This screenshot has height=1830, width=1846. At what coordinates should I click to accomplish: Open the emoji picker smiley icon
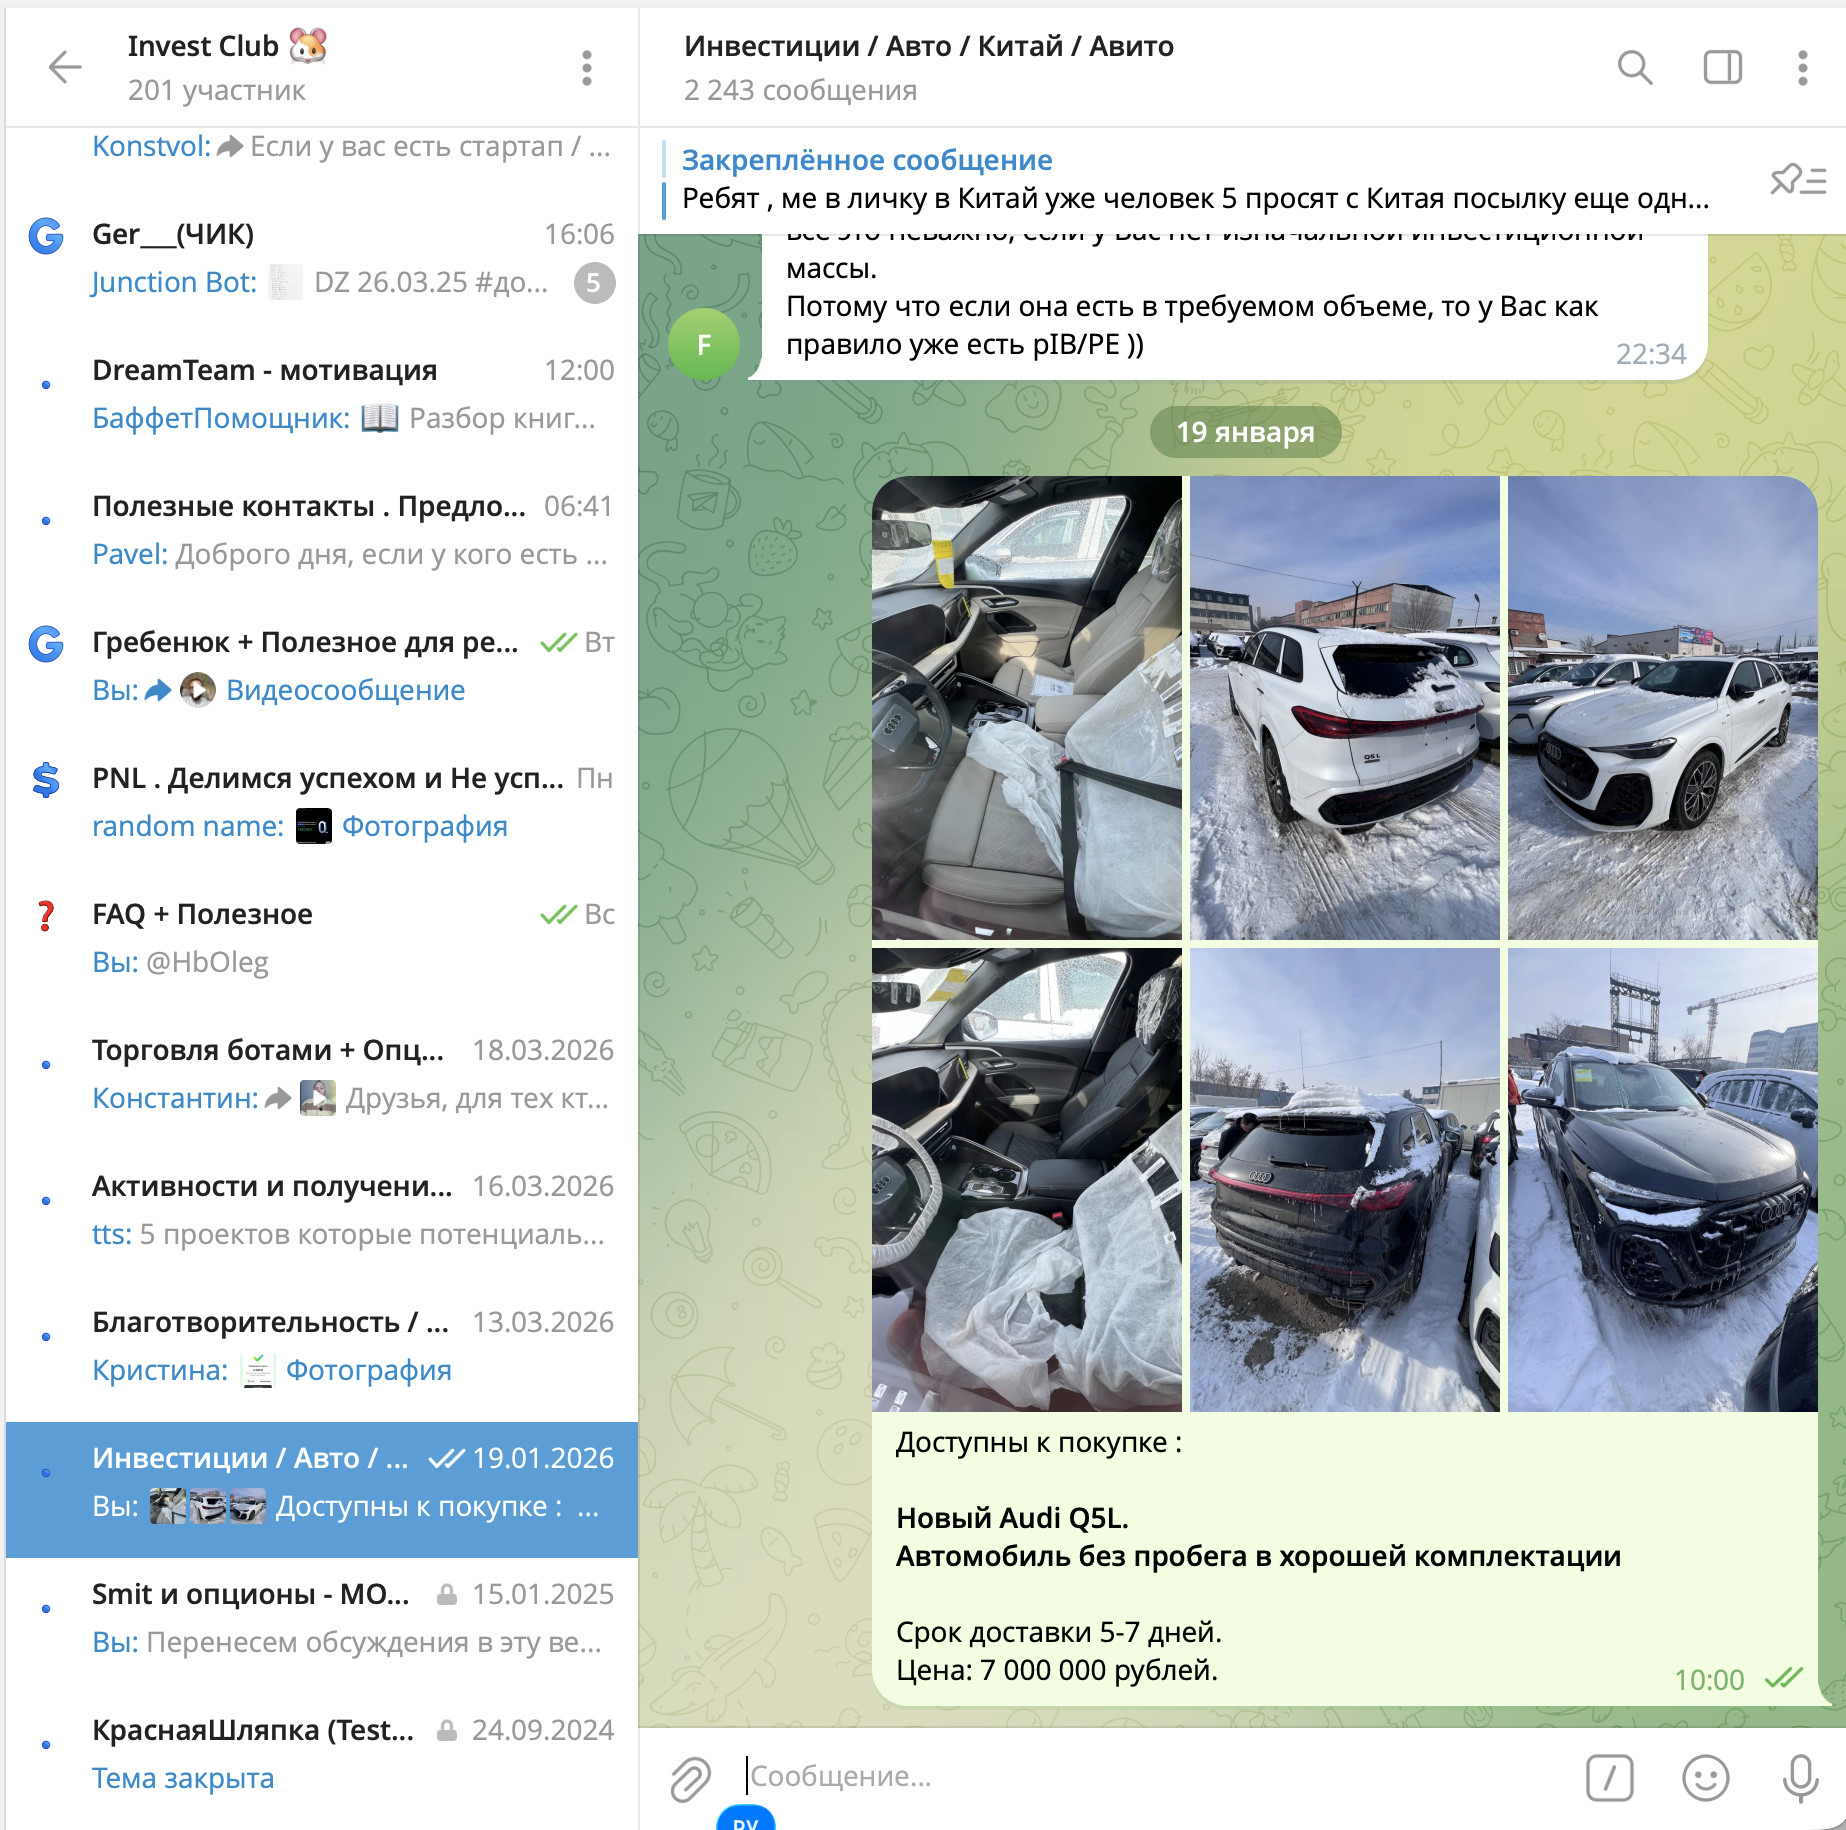(x=1705, y=1777)
